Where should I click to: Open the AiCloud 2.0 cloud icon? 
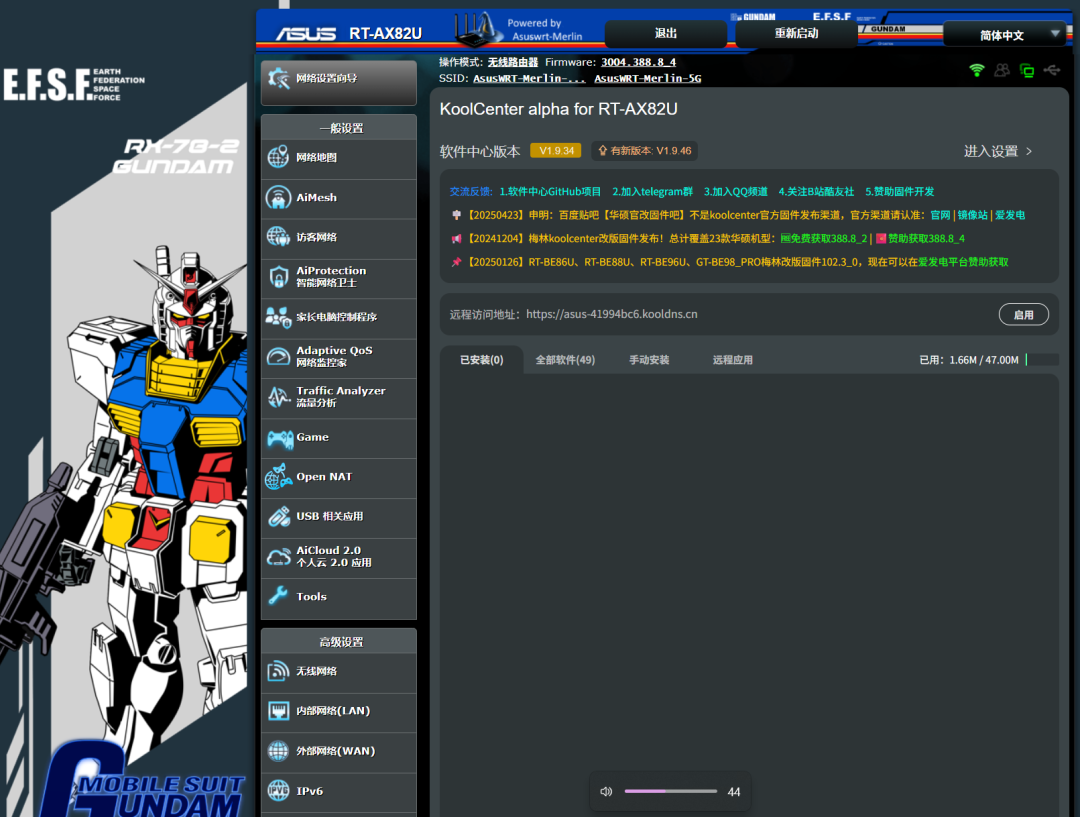pyautogui.click(x=278, y=557)
